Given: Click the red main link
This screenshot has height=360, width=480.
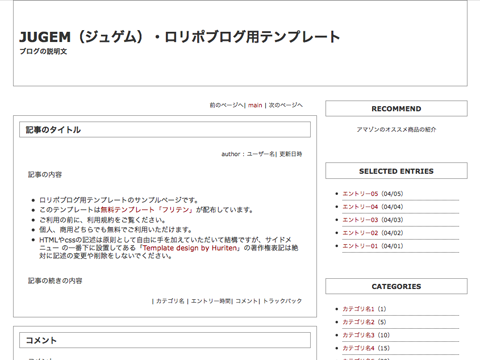Looking at the screenshot, I should (x=255, y=105).
